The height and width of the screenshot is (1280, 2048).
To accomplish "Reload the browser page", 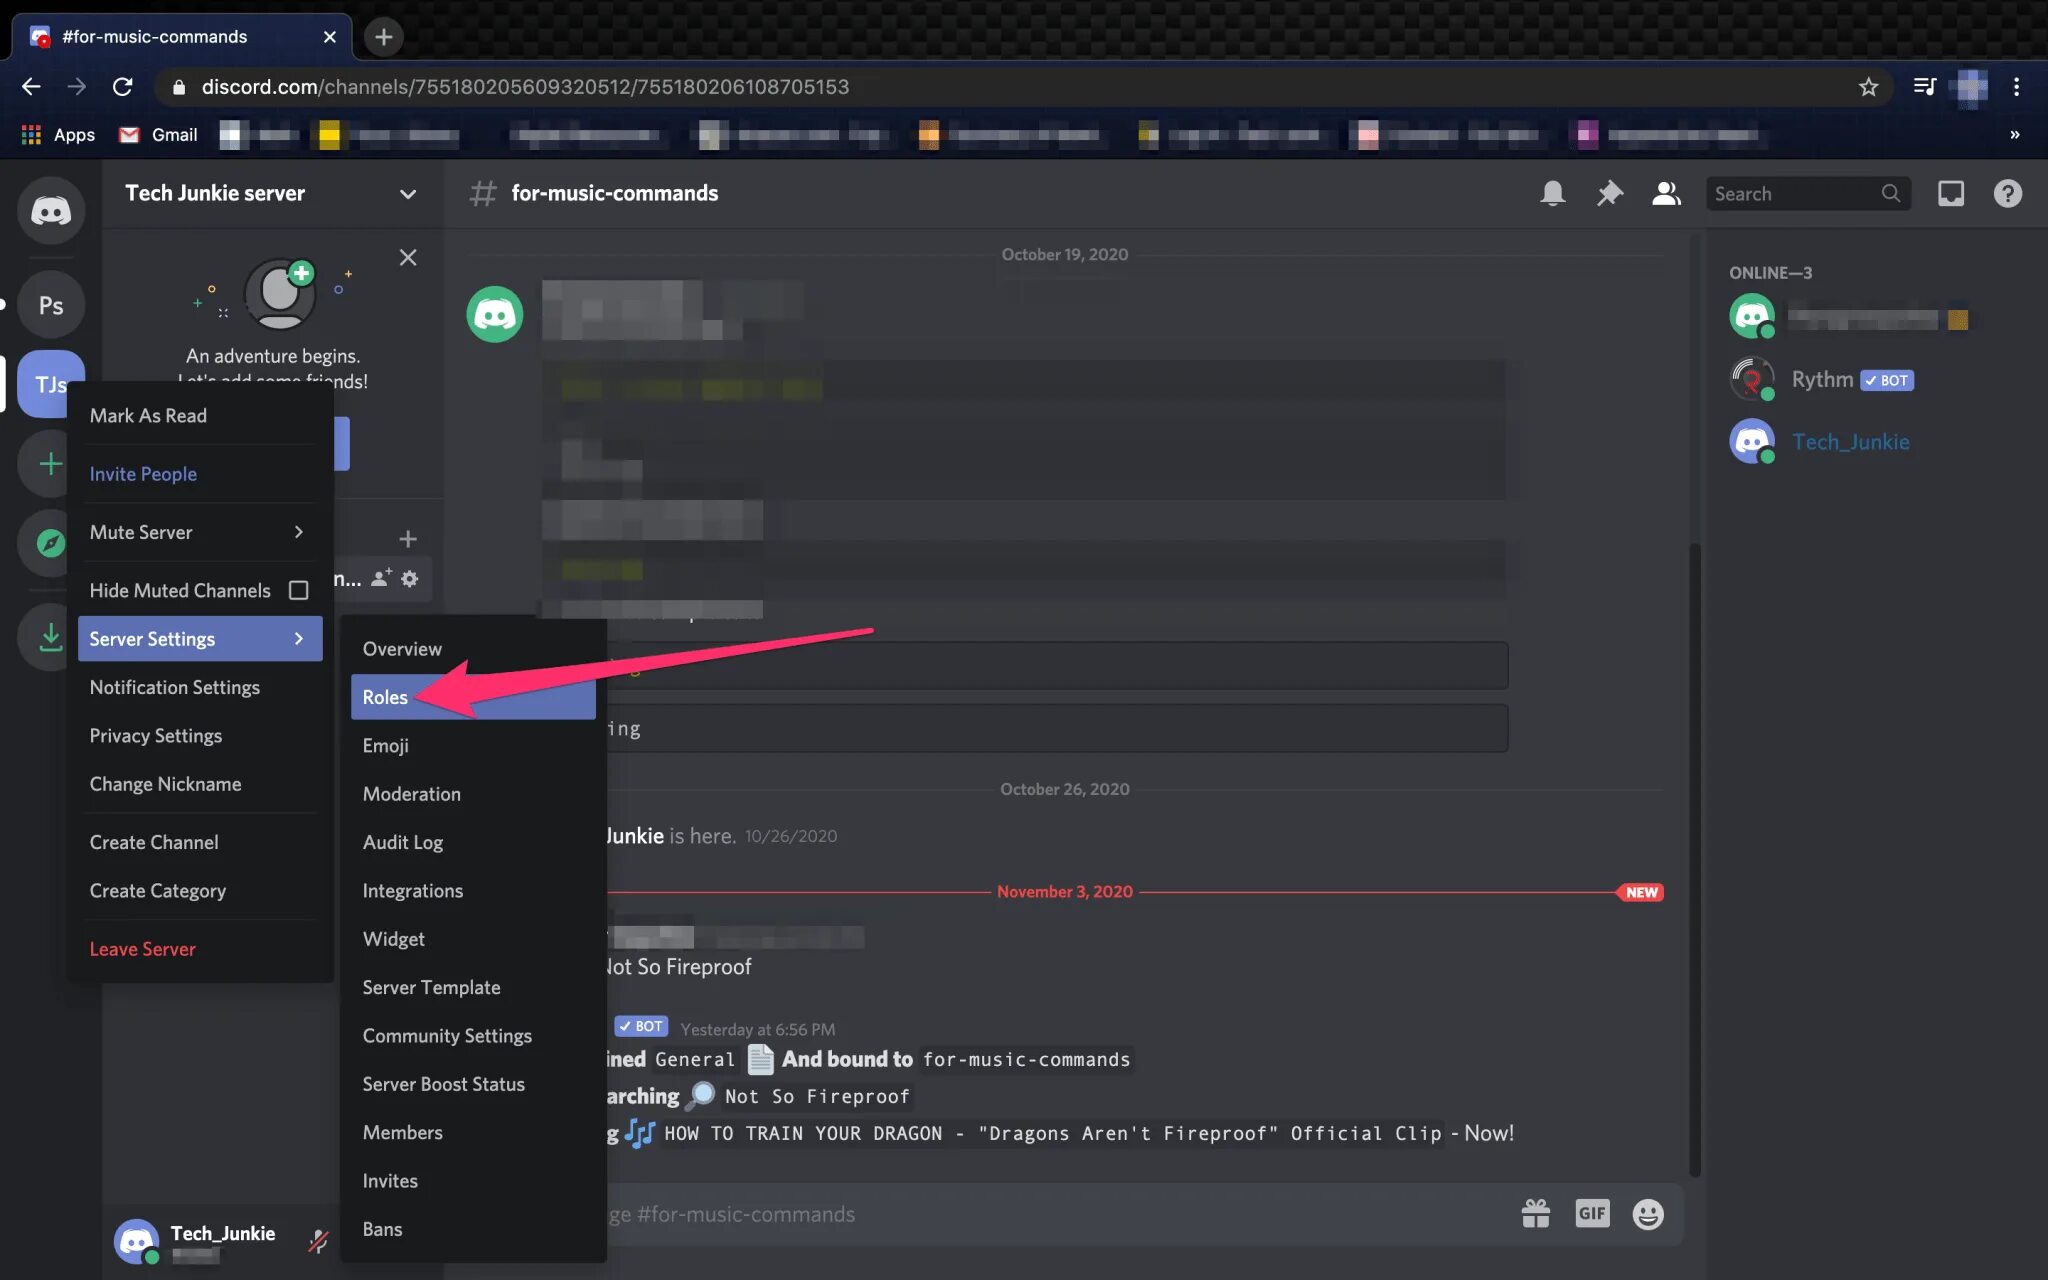I will pyautogui.click(x=123, y=87).
